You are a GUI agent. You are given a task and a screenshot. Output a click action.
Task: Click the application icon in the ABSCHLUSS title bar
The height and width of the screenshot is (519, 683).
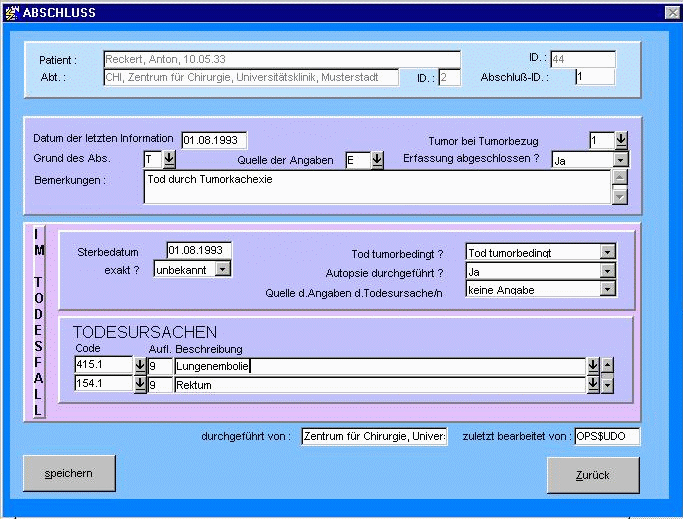(11, 11)
